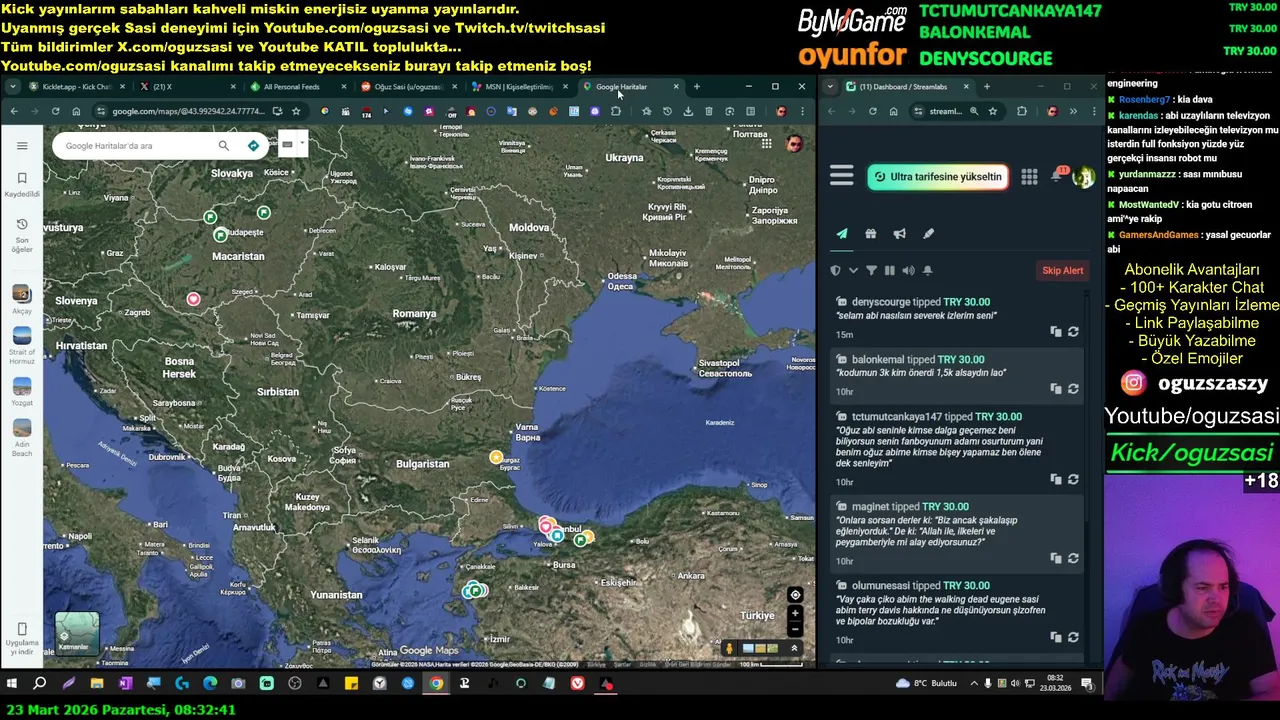Select the highlighter pen tab in Streamlabs
The height and width of the screenshot is (720, 1280).
[x=929, y=234]
